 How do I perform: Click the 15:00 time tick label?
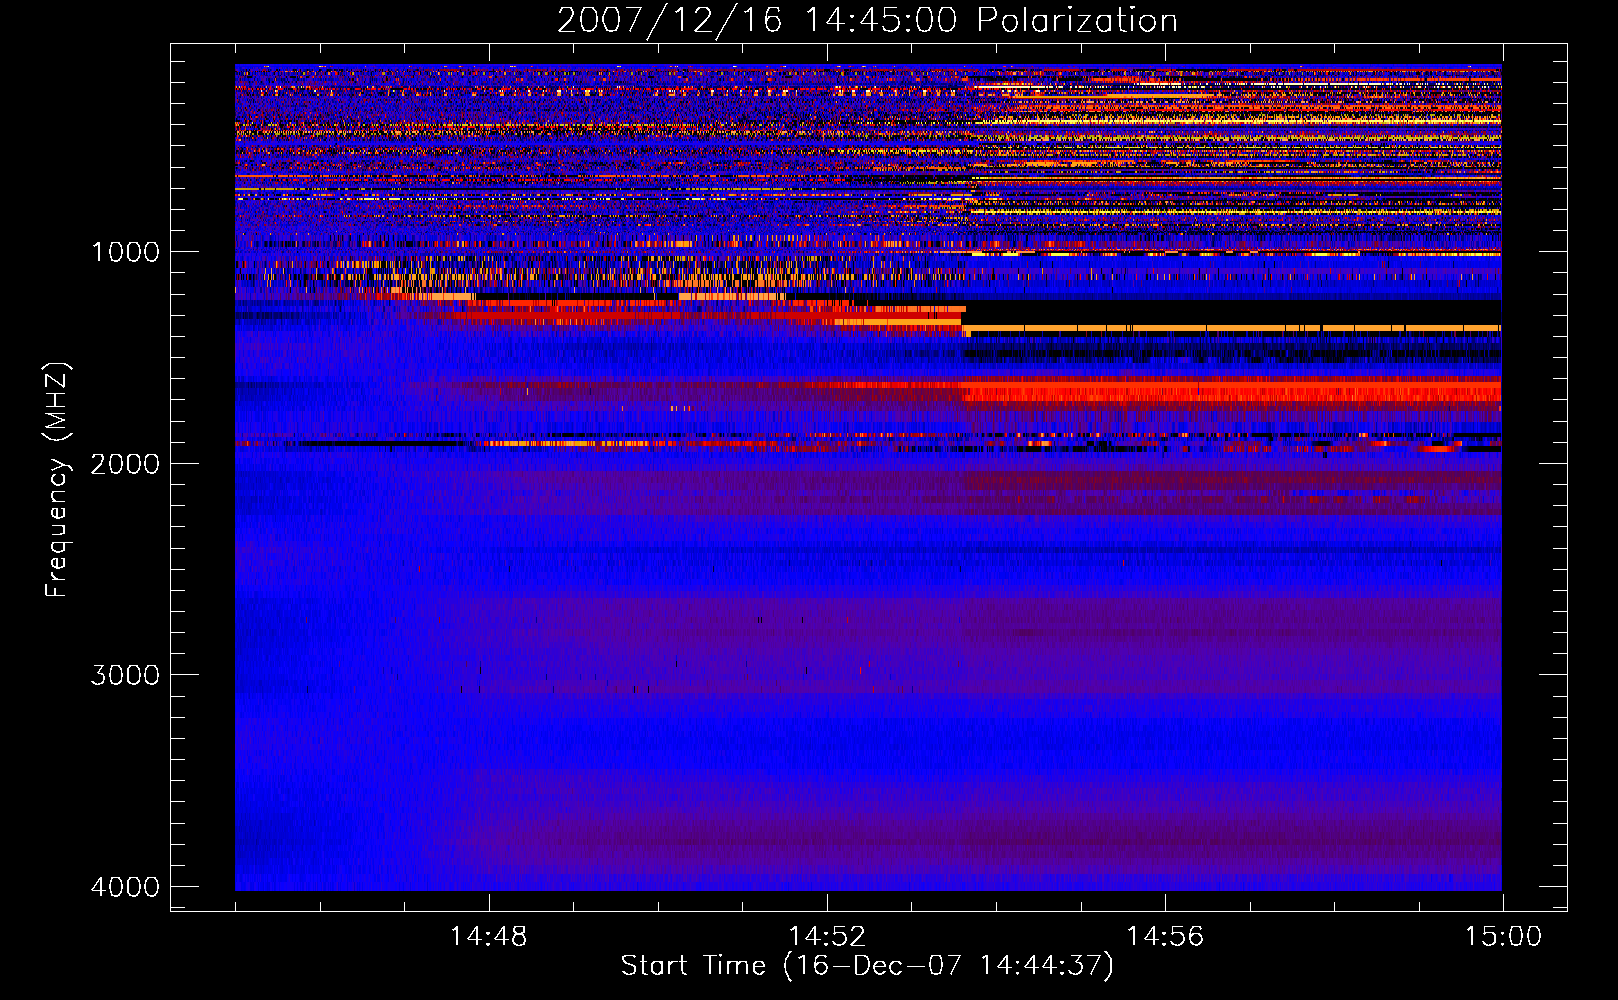(1503, 937)
